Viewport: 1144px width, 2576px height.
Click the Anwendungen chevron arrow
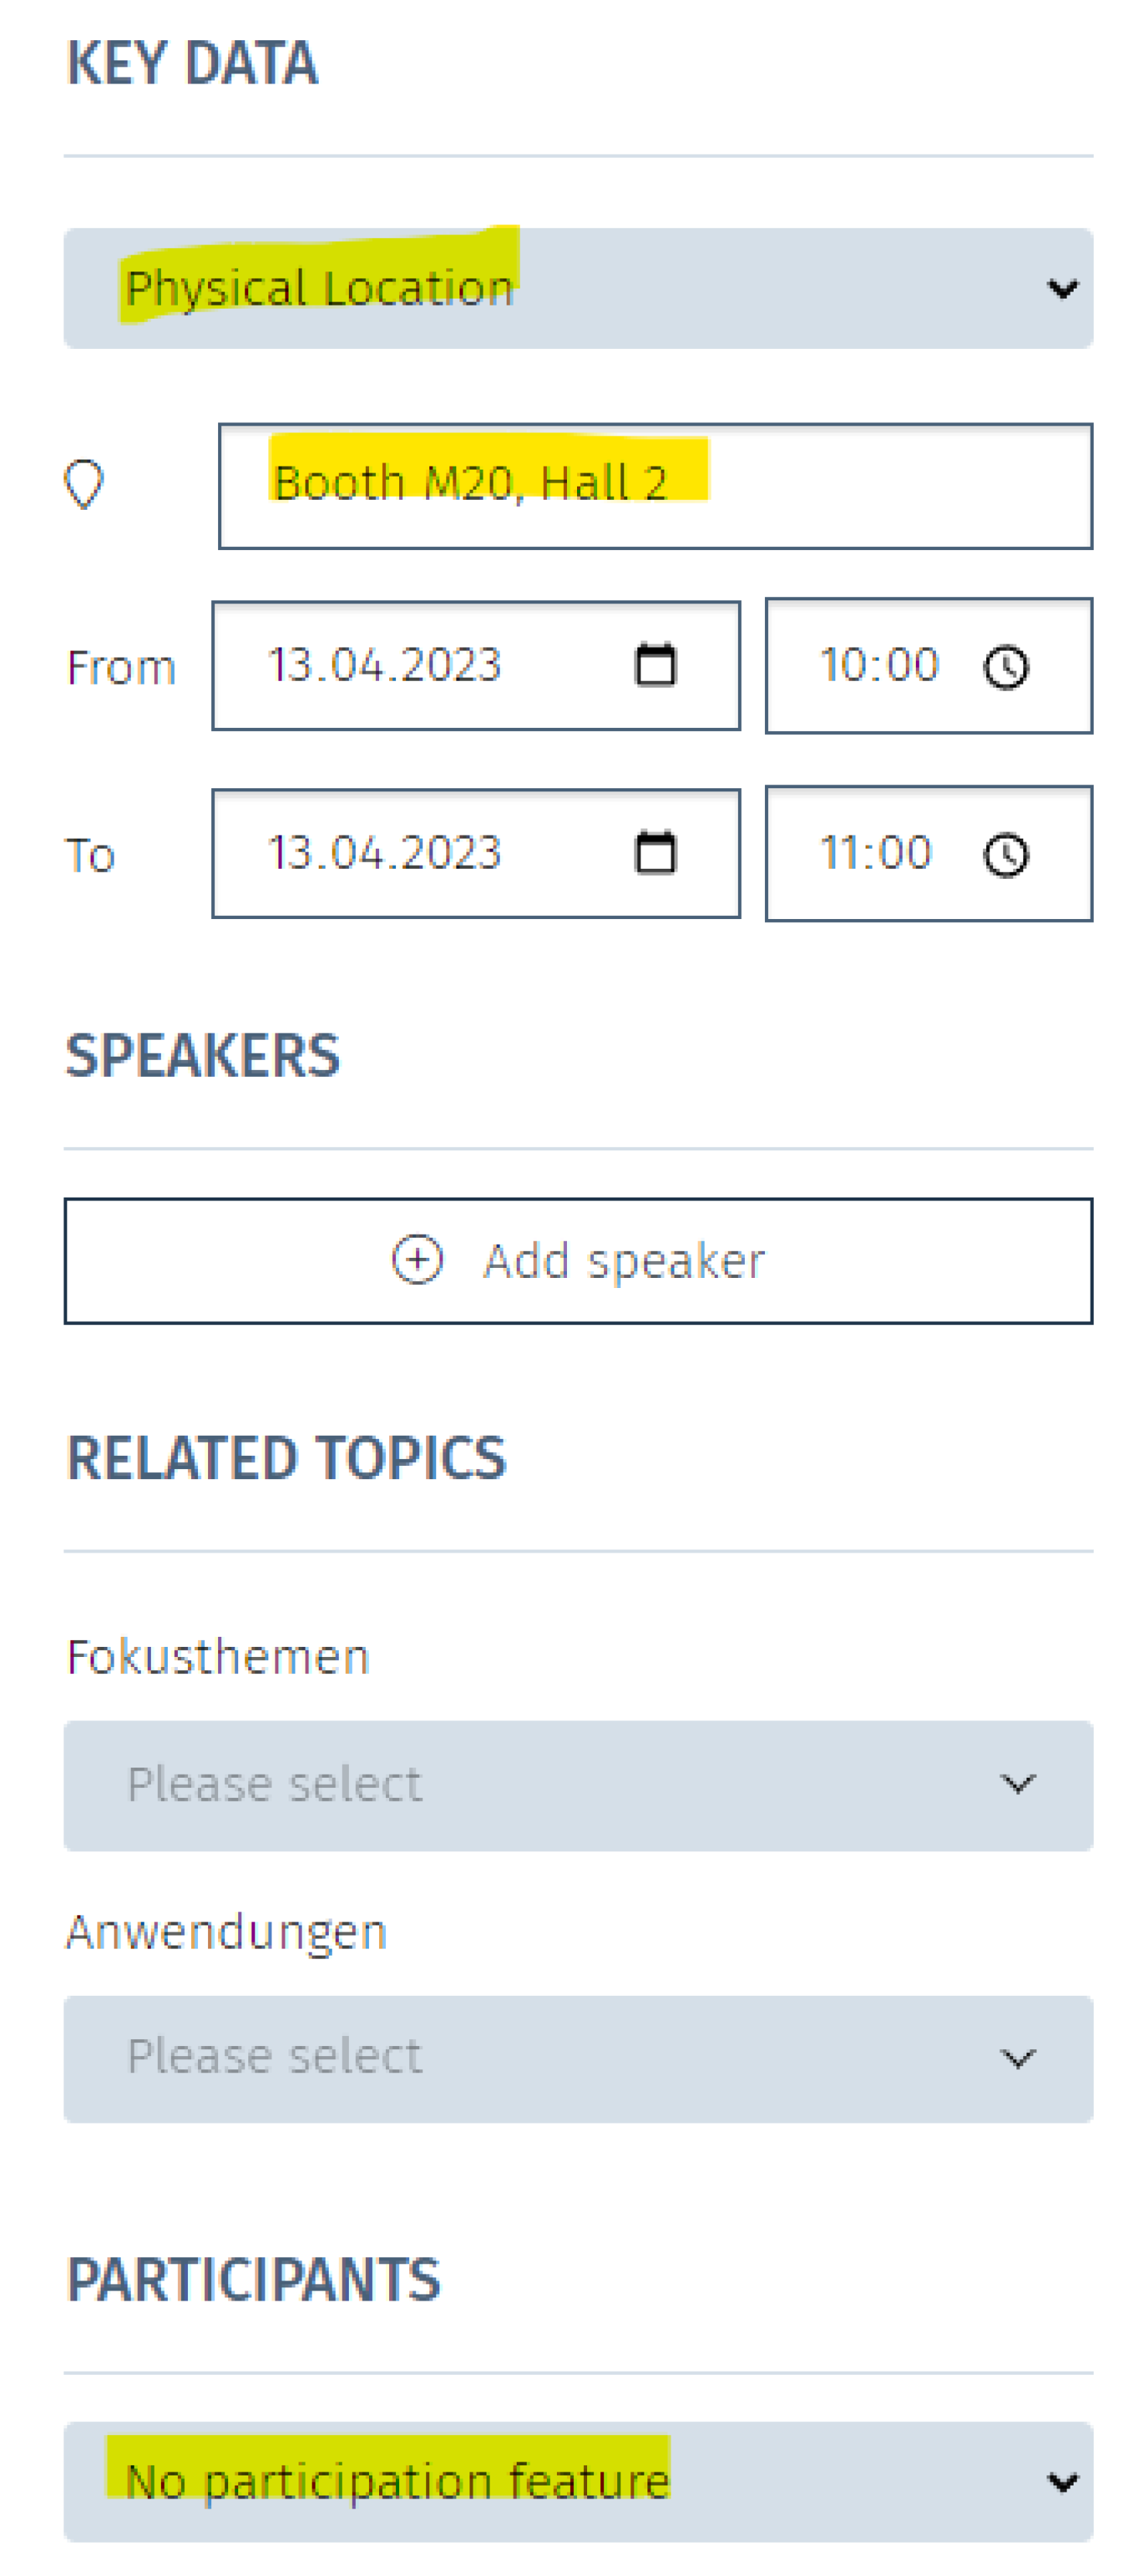point(1018,2059)
